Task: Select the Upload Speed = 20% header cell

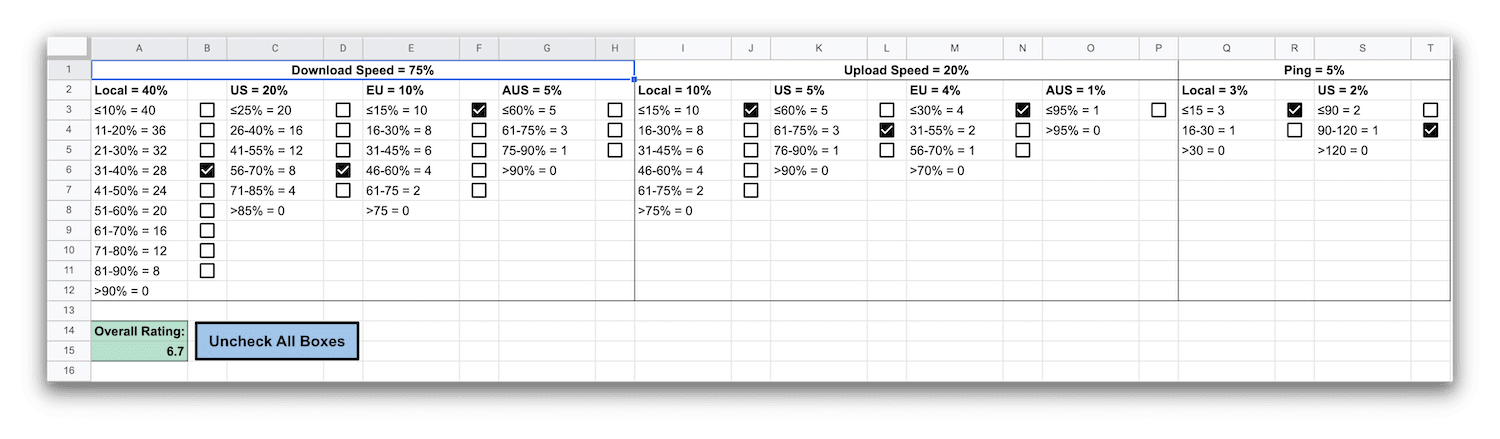Action: click(907, 70)
